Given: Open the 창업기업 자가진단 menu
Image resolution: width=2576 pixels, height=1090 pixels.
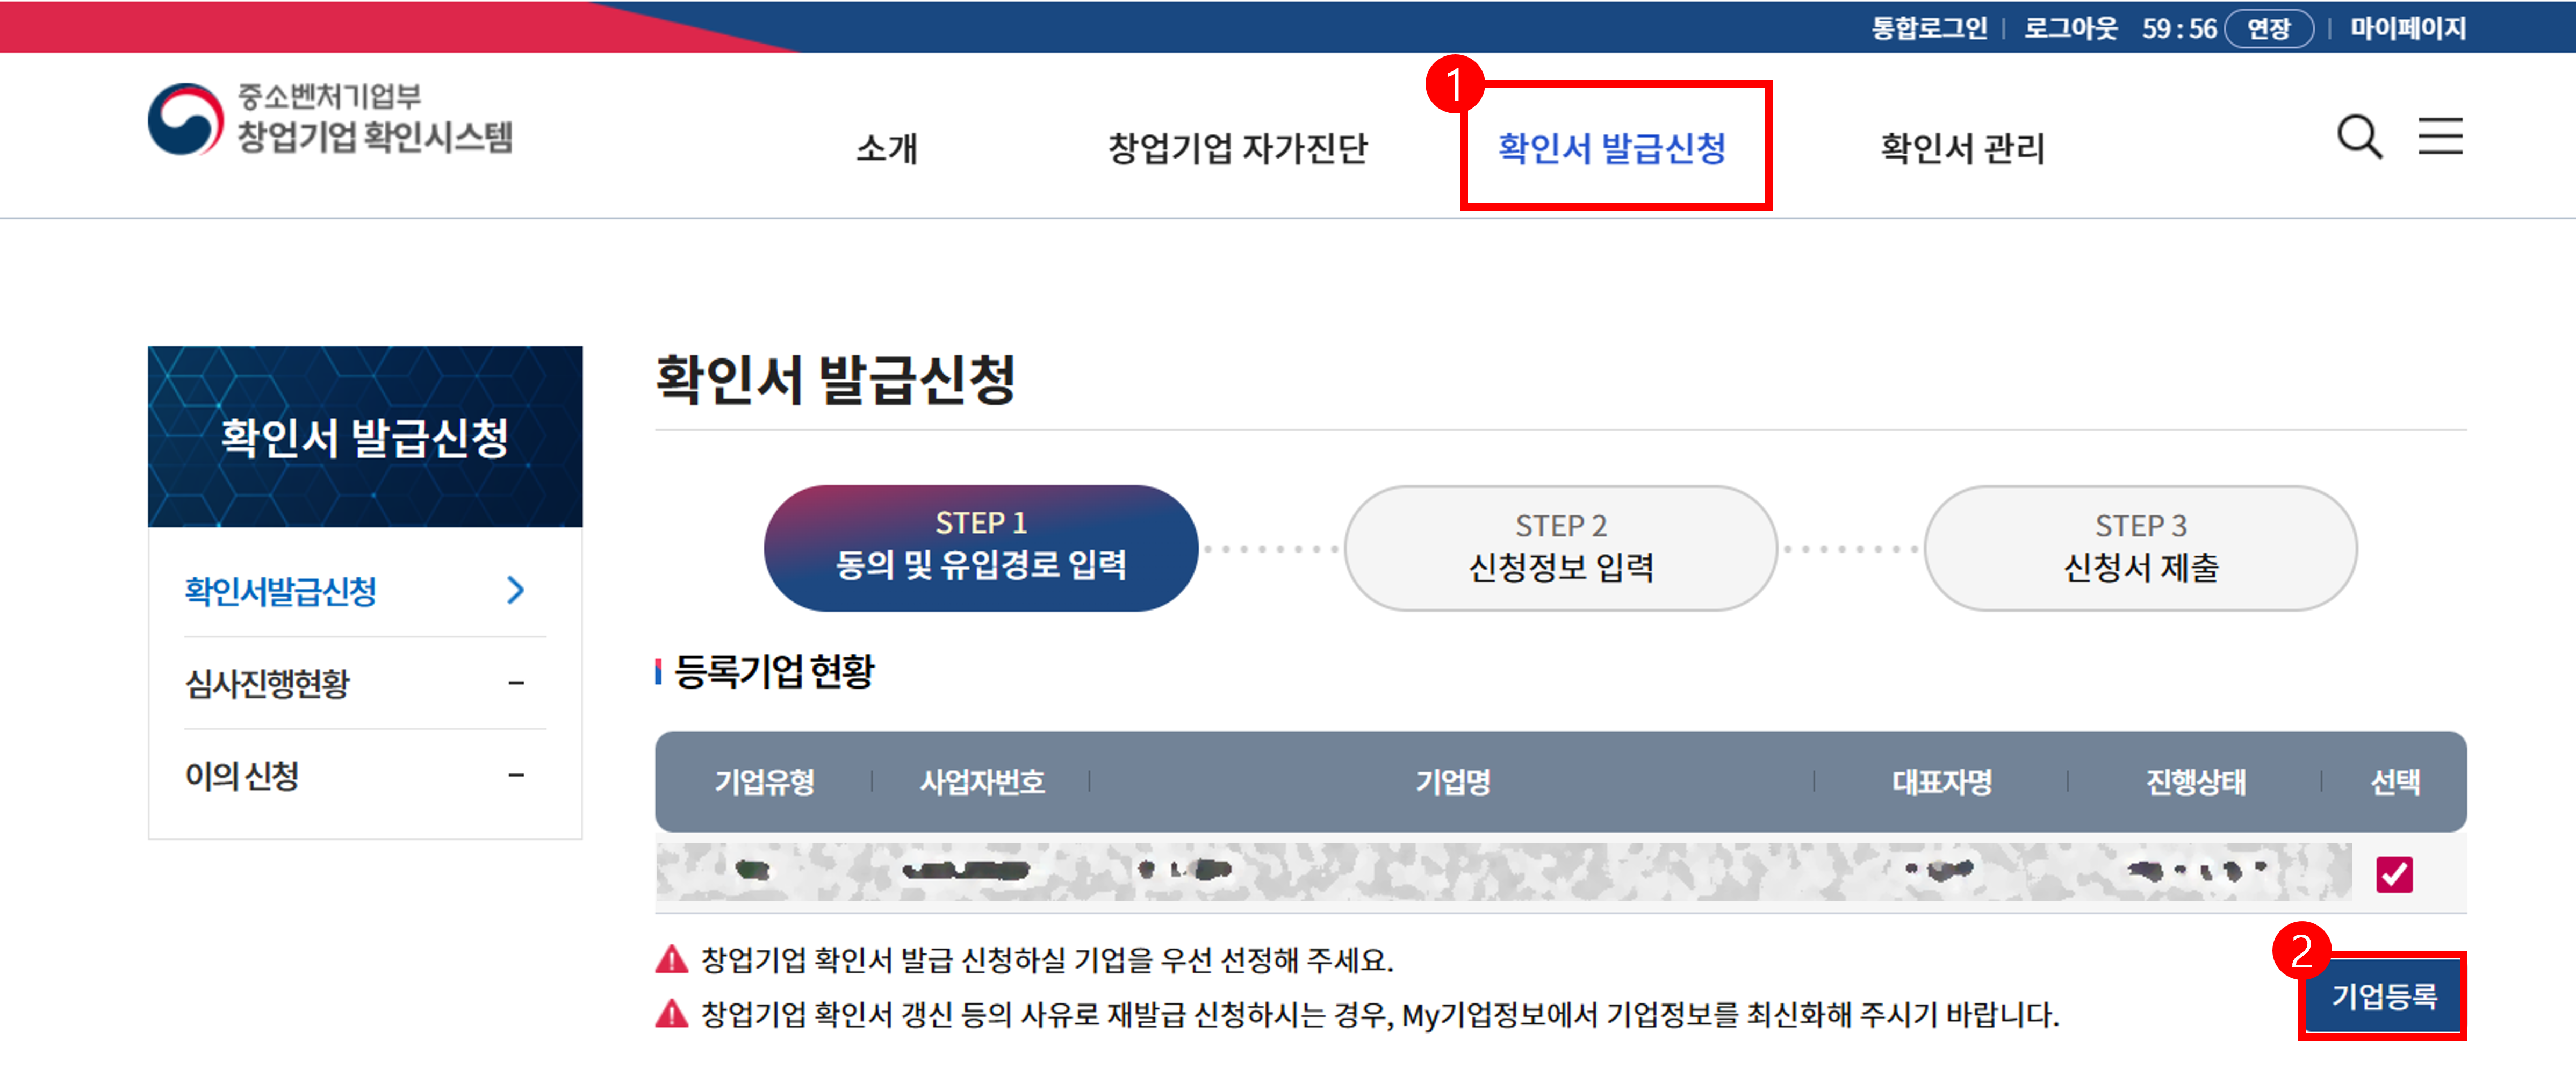Looking at the screenshot, I should (x=1237, y=148).
